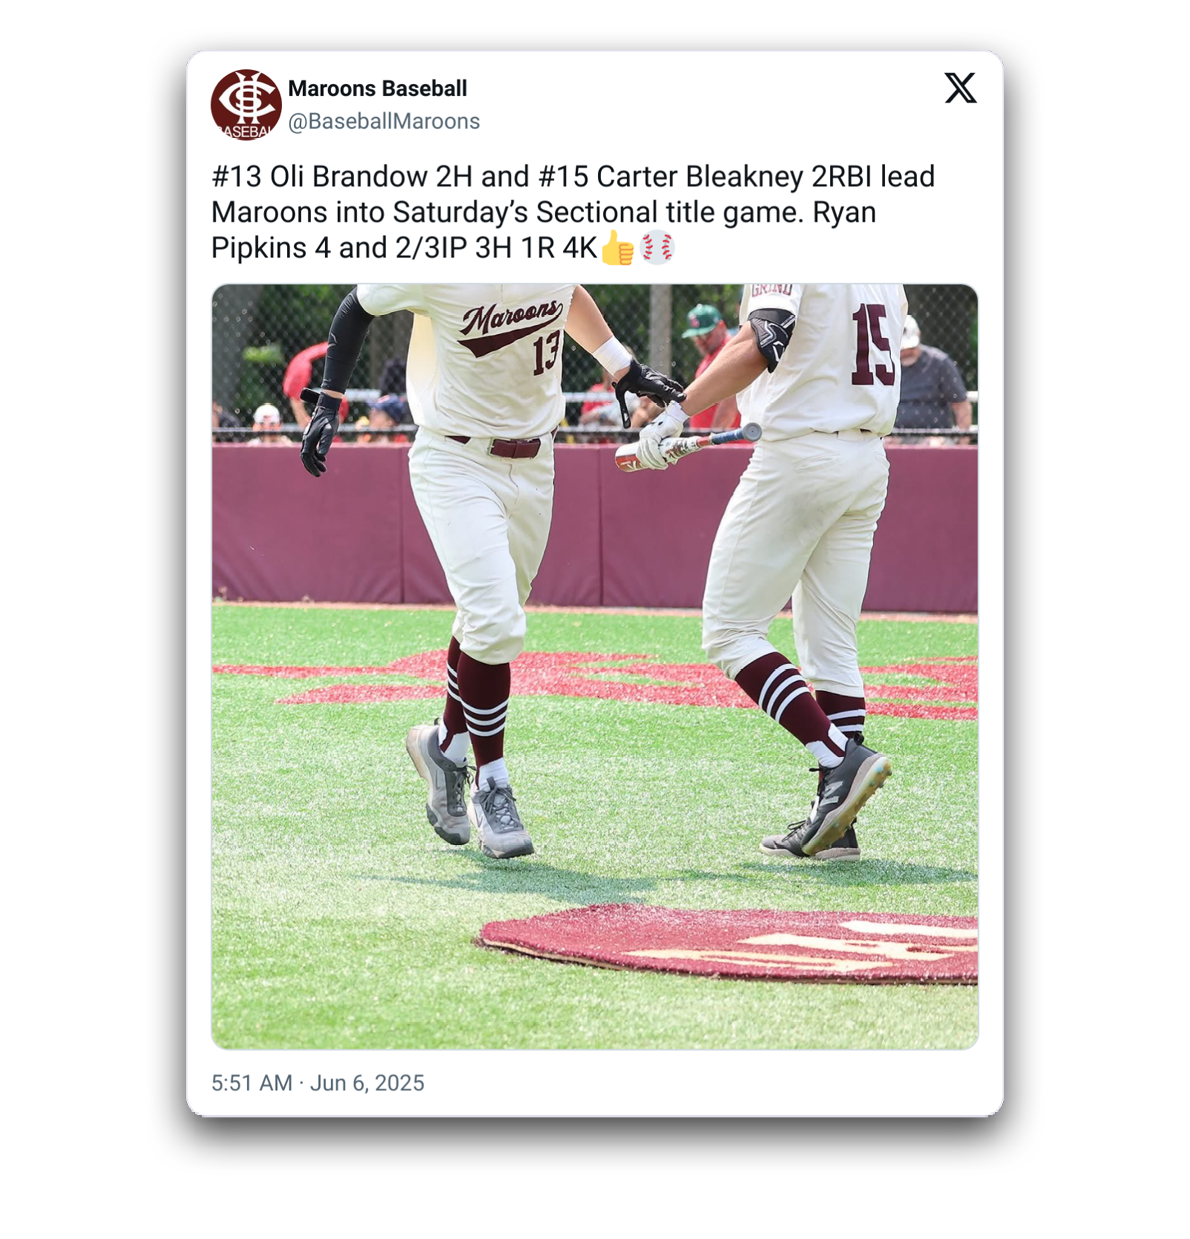Click the X logo icon

(x=960, y=88)
